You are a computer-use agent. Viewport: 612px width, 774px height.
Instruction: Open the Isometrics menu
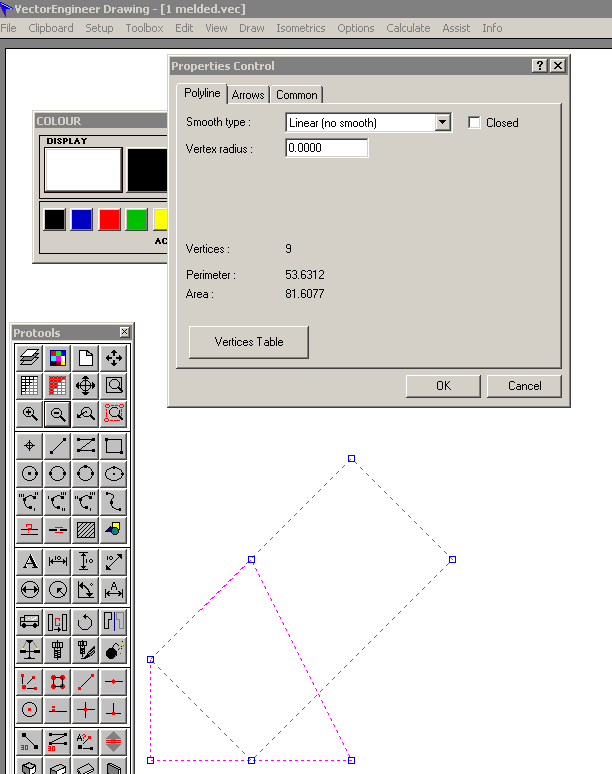pos(301,28)
